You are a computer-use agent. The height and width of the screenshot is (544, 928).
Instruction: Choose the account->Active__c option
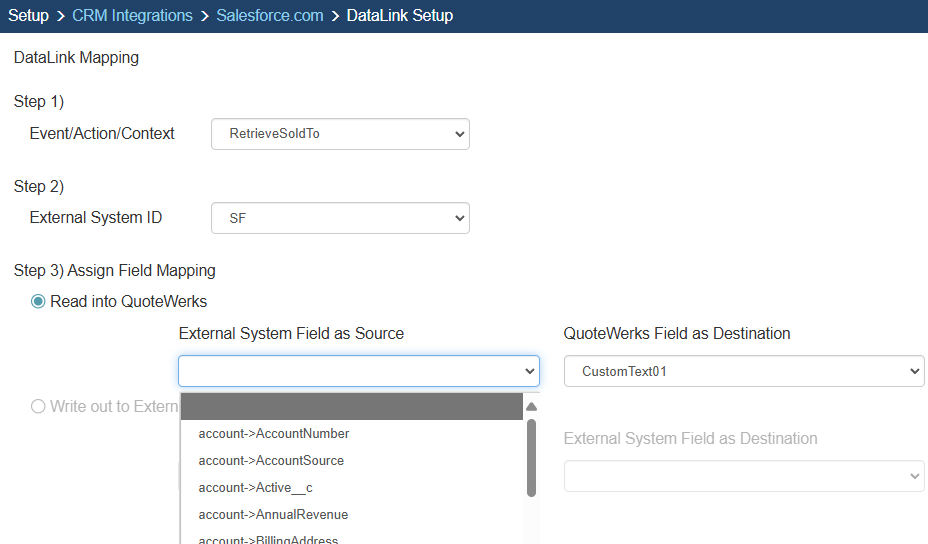pyautogui.click(x=255, y=488)
